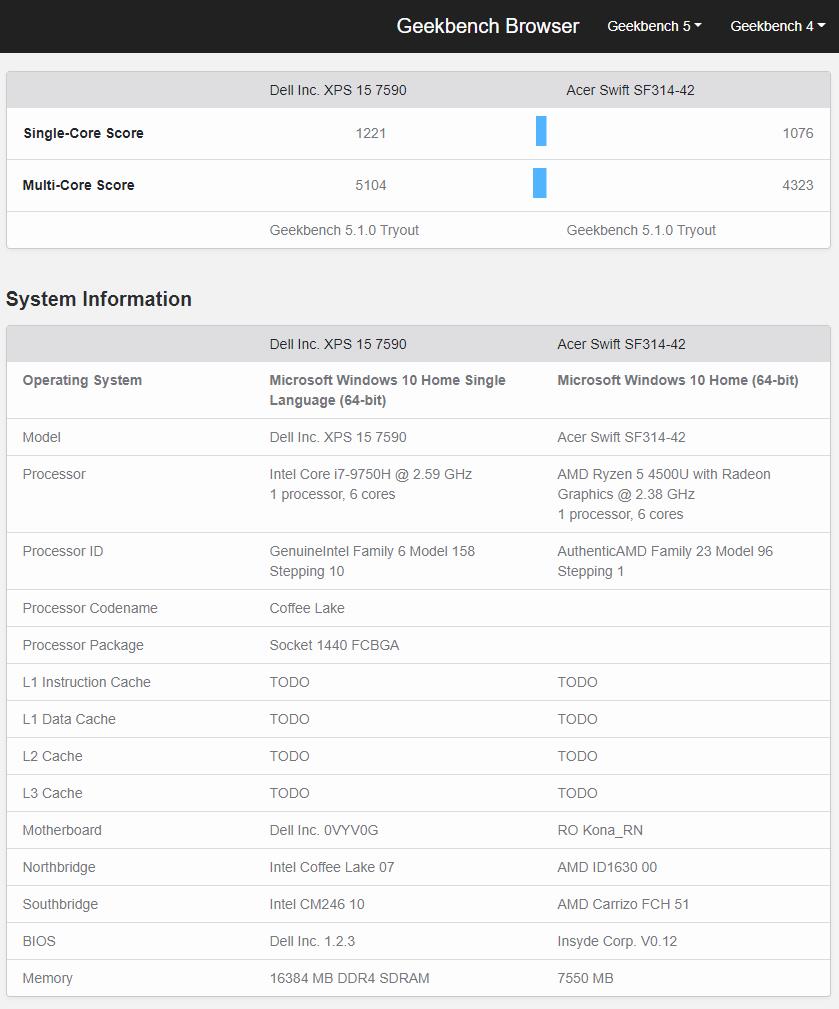The image size is (839, 1009).
Task: Click the Dell multi-core score 5104
Action: click(x=371, y=185)
